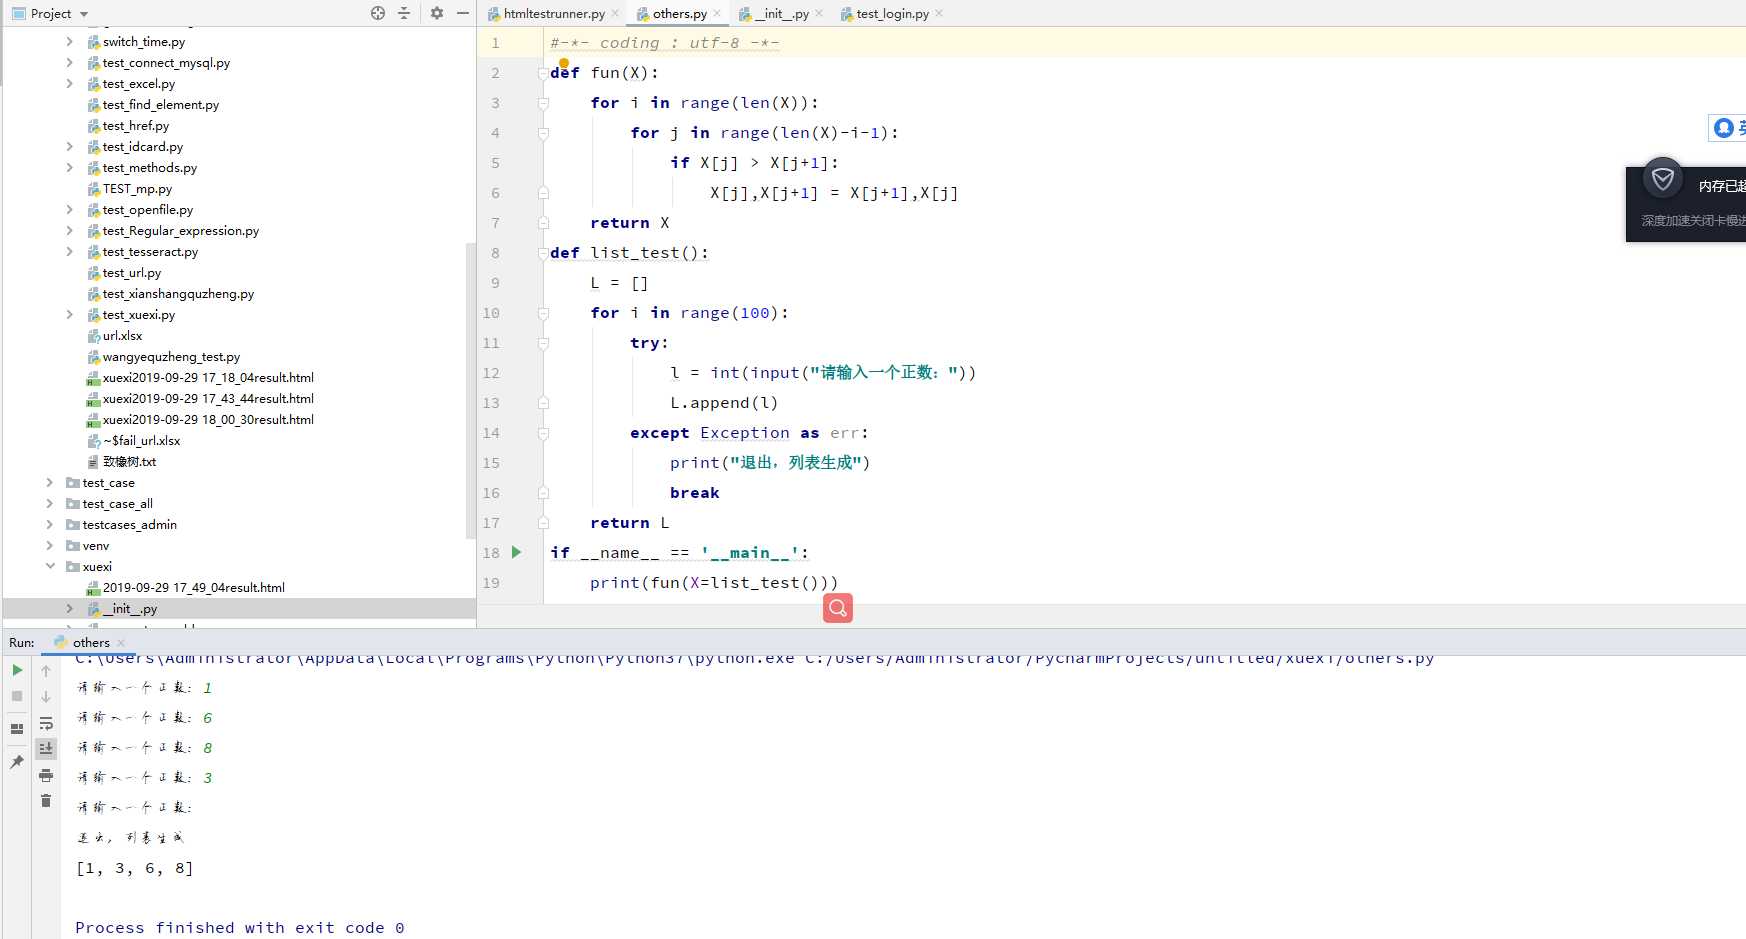The height and width of the screenshot is (939, 1746).
Task: Click the blue circular icon at right edge
Action: (1724, 128)
